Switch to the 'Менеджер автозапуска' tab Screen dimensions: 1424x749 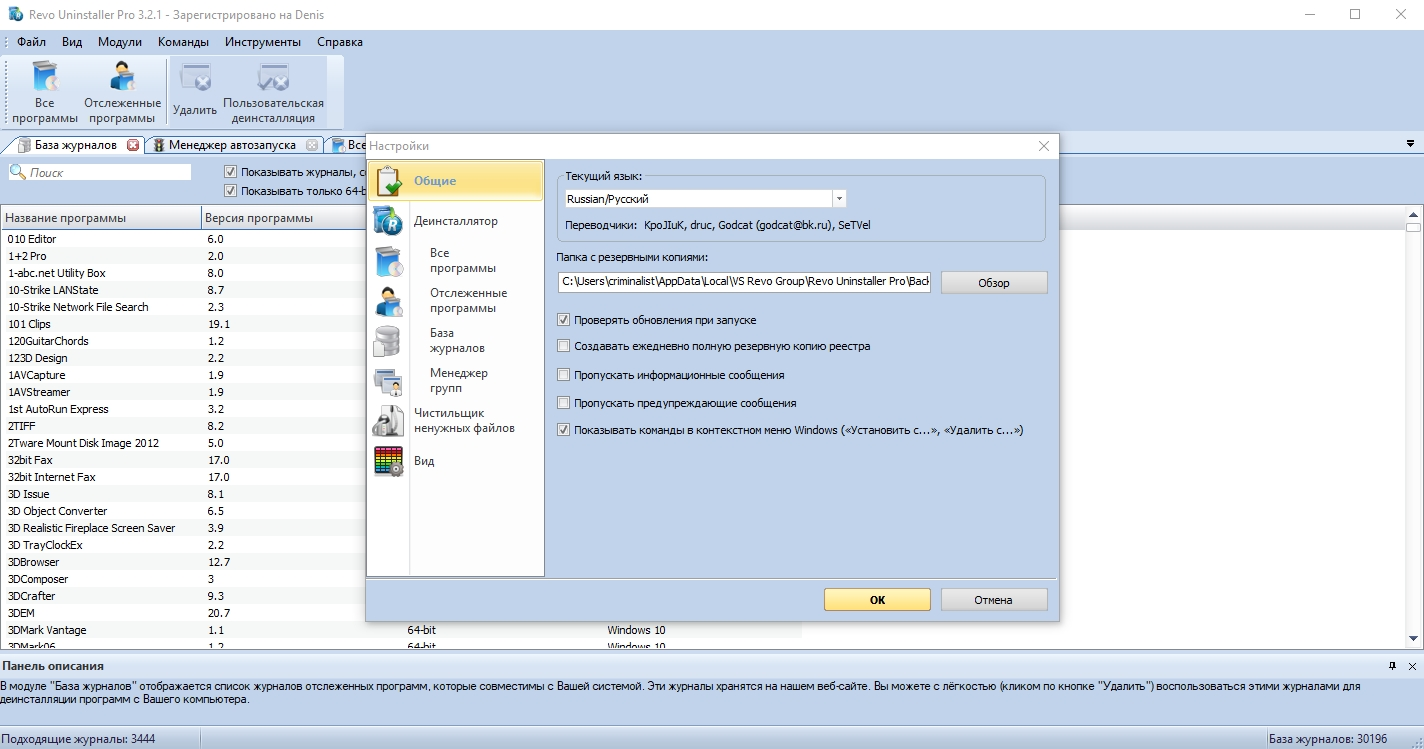click(x=236, y=145)
